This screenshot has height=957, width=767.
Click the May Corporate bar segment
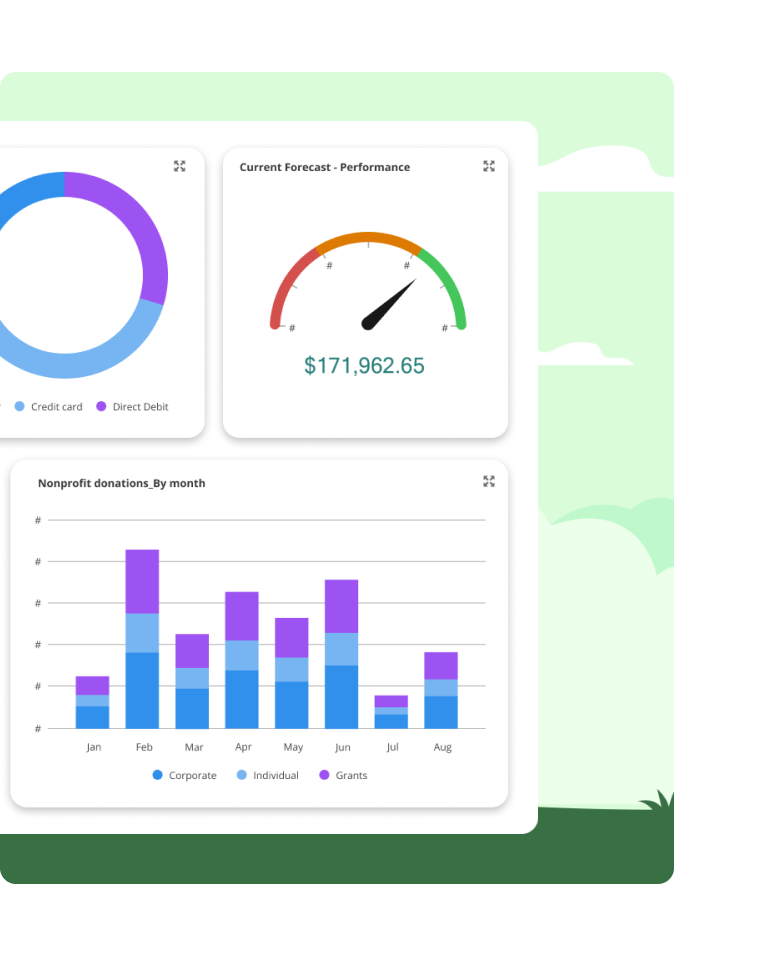point(292,705)
